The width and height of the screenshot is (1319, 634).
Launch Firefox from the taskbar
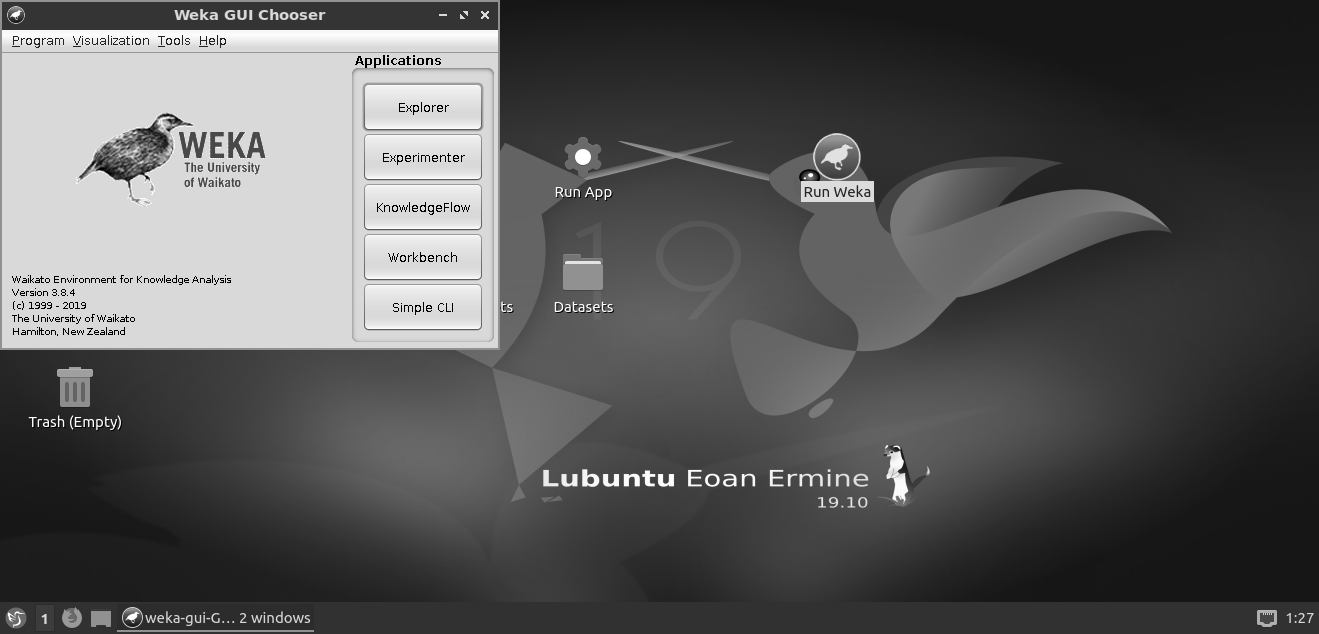click(x=71, y=618)
